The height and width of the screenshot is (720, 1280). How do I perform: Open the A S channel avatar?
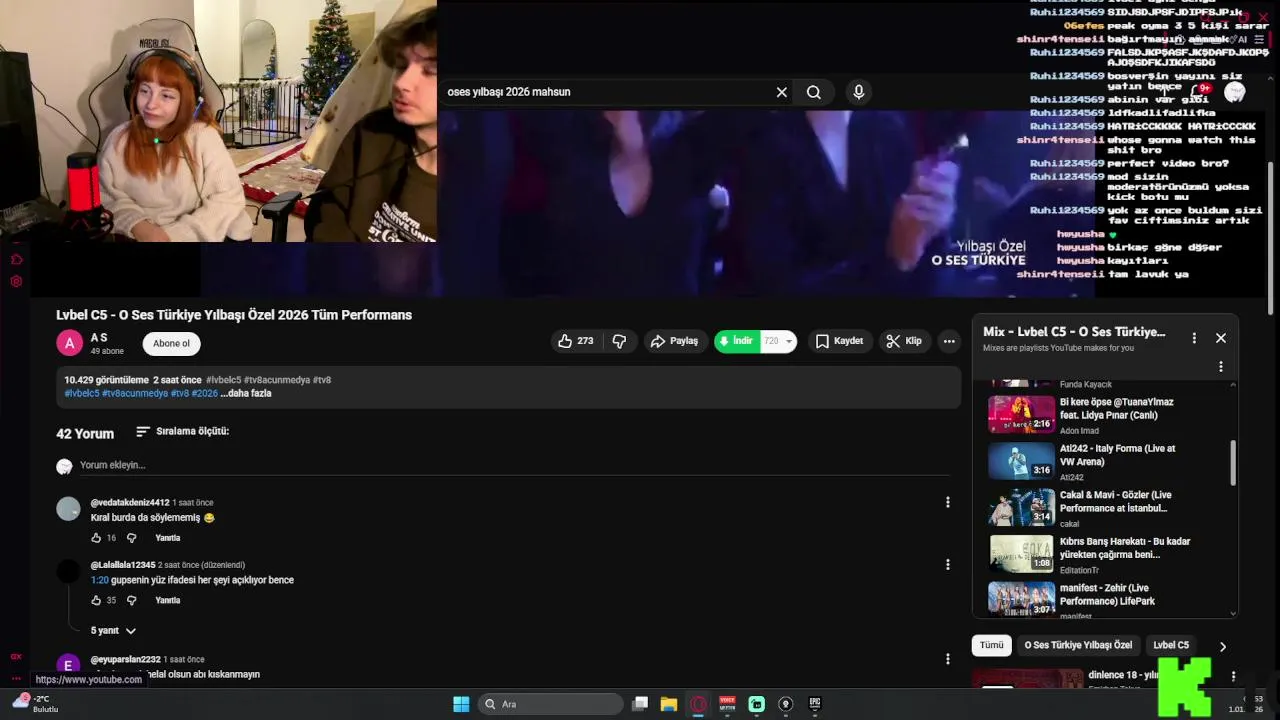69,343
